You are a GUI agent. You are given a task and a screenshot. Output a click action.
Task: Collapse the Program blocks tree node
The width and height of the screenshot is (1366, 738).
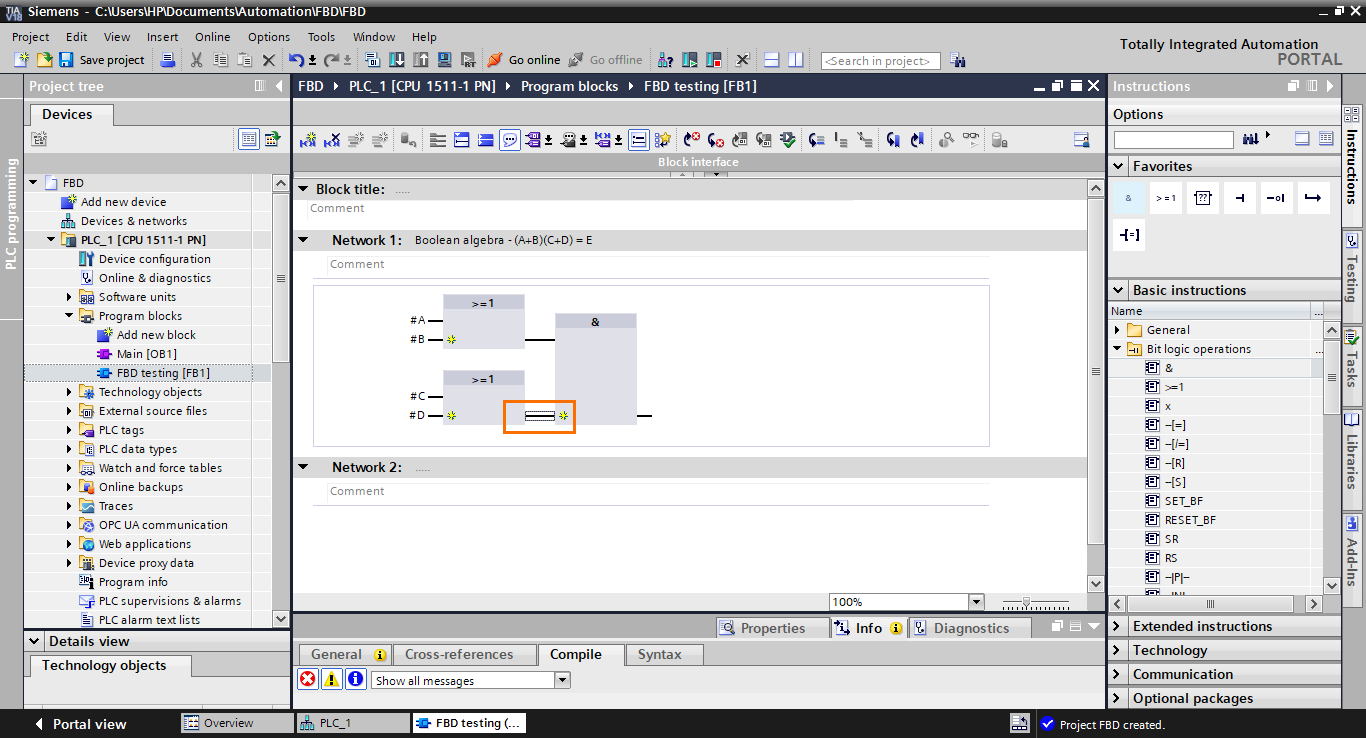[x=69, y=315]
